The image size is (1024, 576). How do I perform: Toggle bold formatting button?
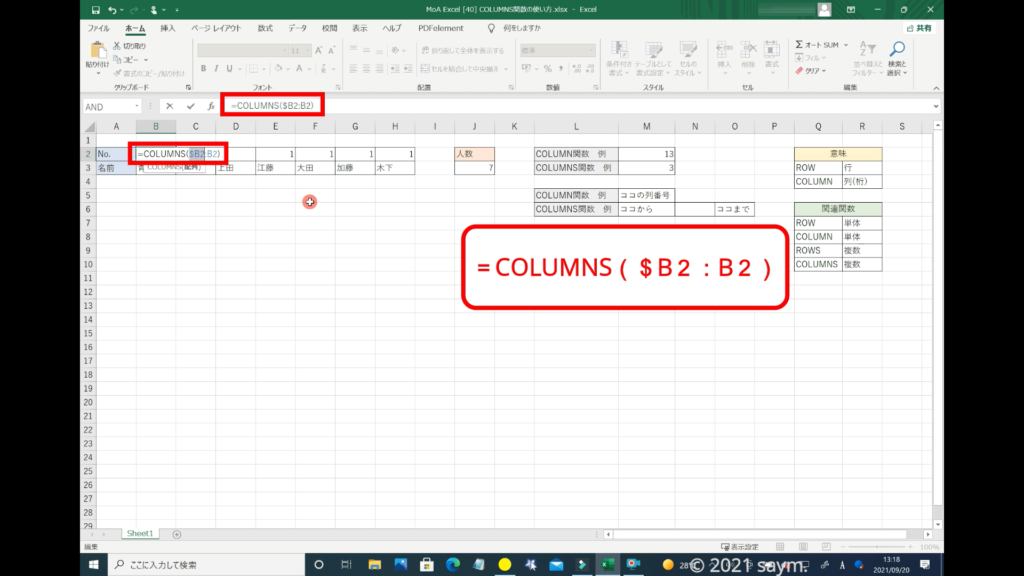click(x=203, y=69)
